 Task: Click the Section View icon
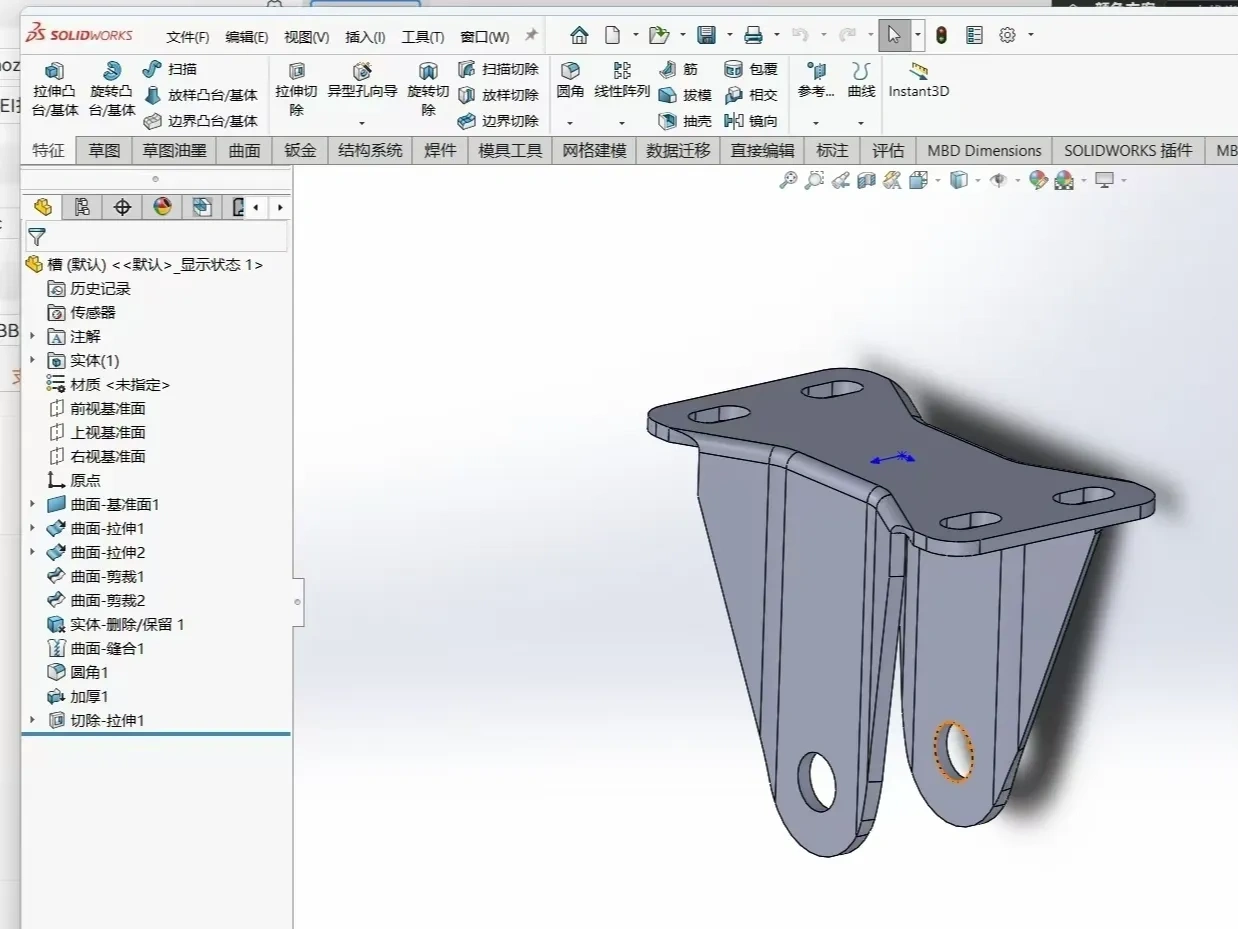pos(866,180)
